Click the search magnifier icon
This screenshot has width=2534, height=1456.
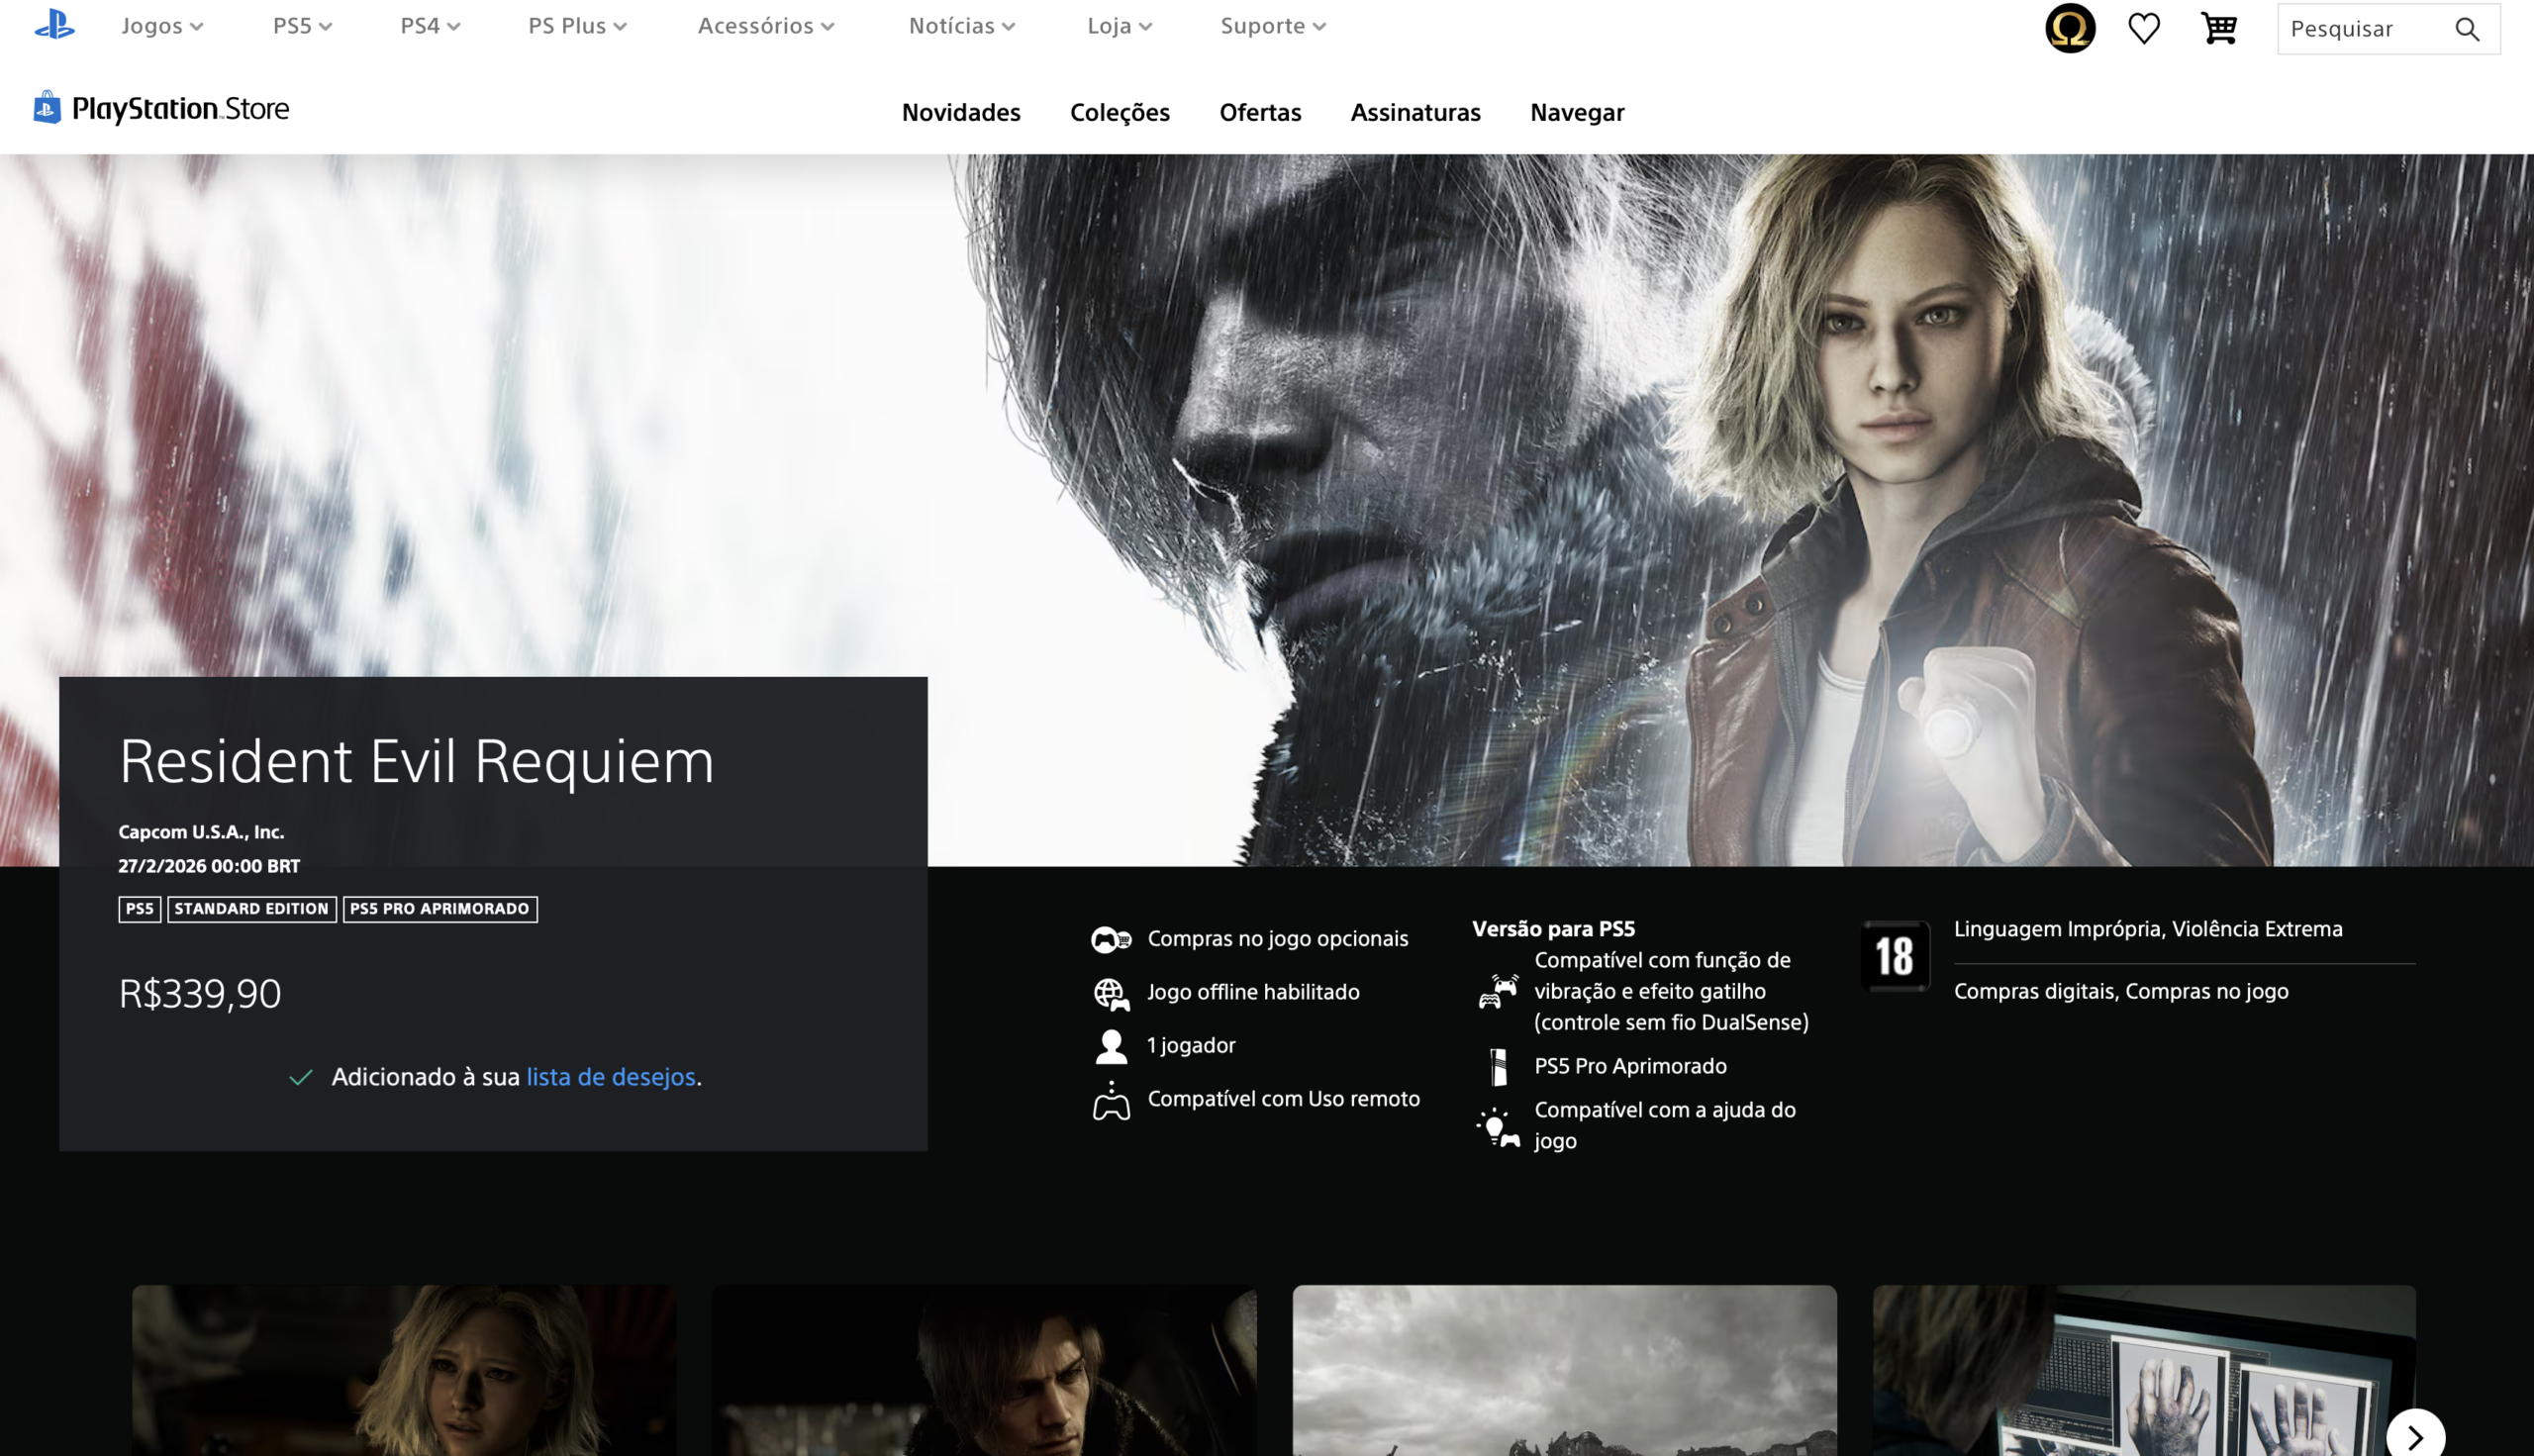pyautogui.click(x=2467, y=29)
